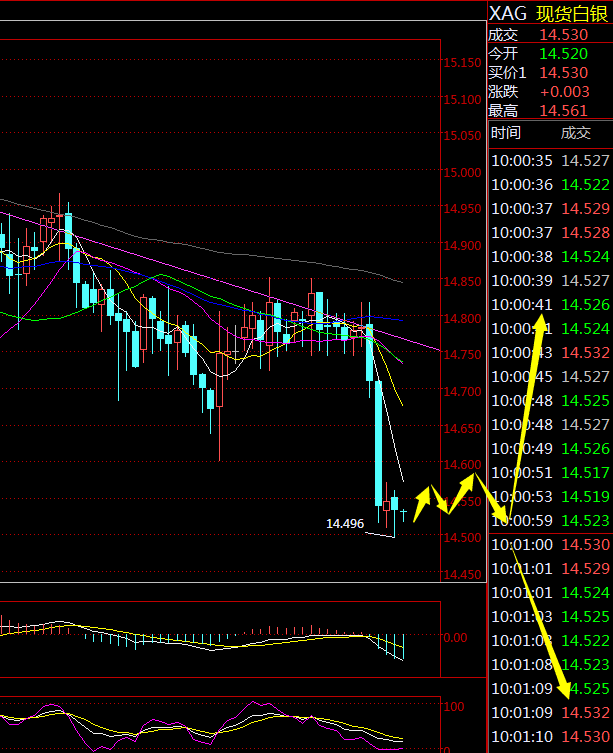Image resolution: width=613 pixels, height=753 pixels.
Task: Click the 14.800 price axis label
Action: click(462, 318)
